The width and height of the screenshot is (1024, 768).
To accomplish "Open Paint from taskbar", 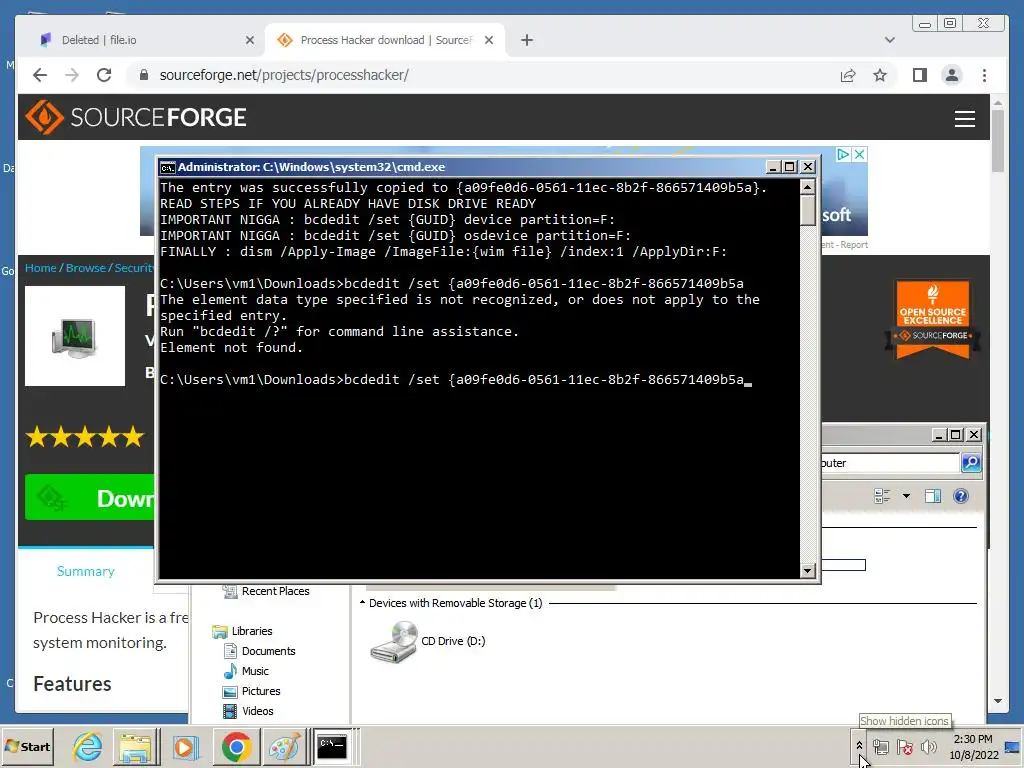I will [284, 746].
